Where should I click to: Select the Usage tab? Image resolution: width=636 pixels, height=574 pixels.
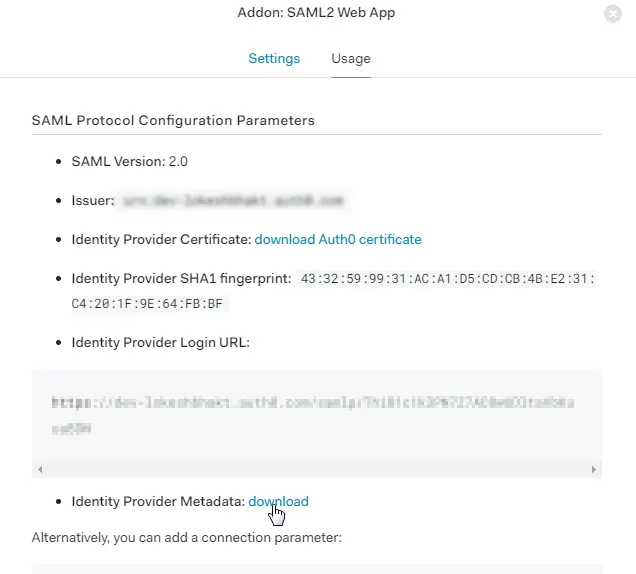[x=351, y=58]
